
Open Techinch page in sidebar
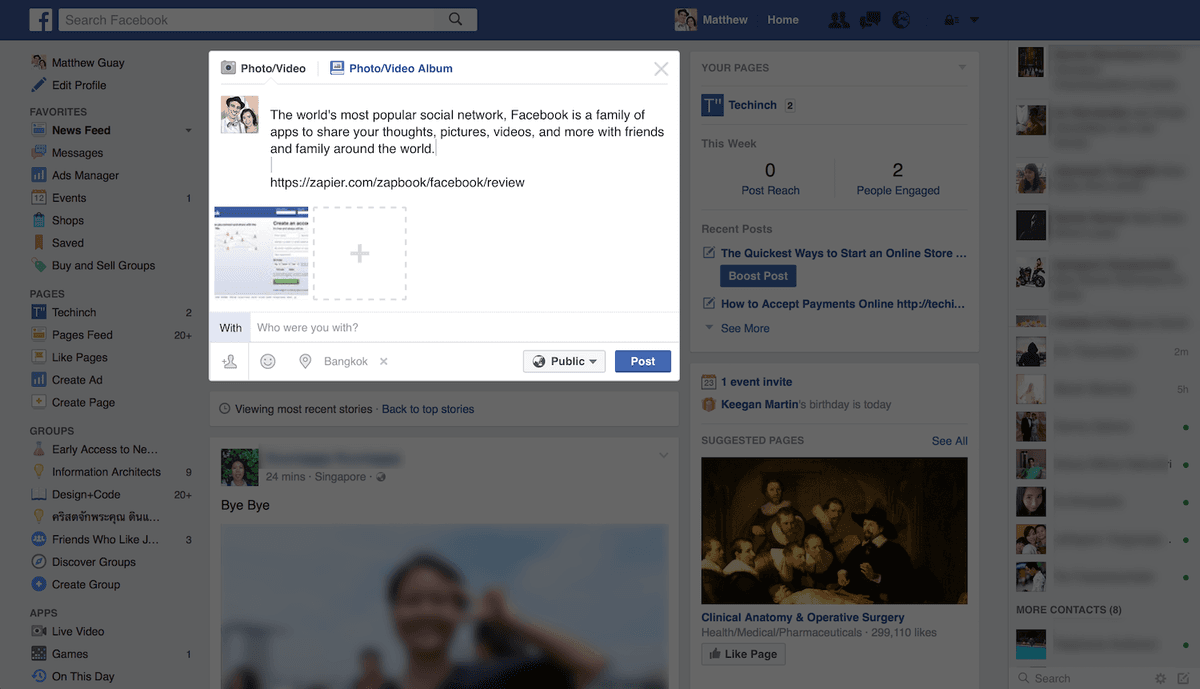click(x=74, y=312)
